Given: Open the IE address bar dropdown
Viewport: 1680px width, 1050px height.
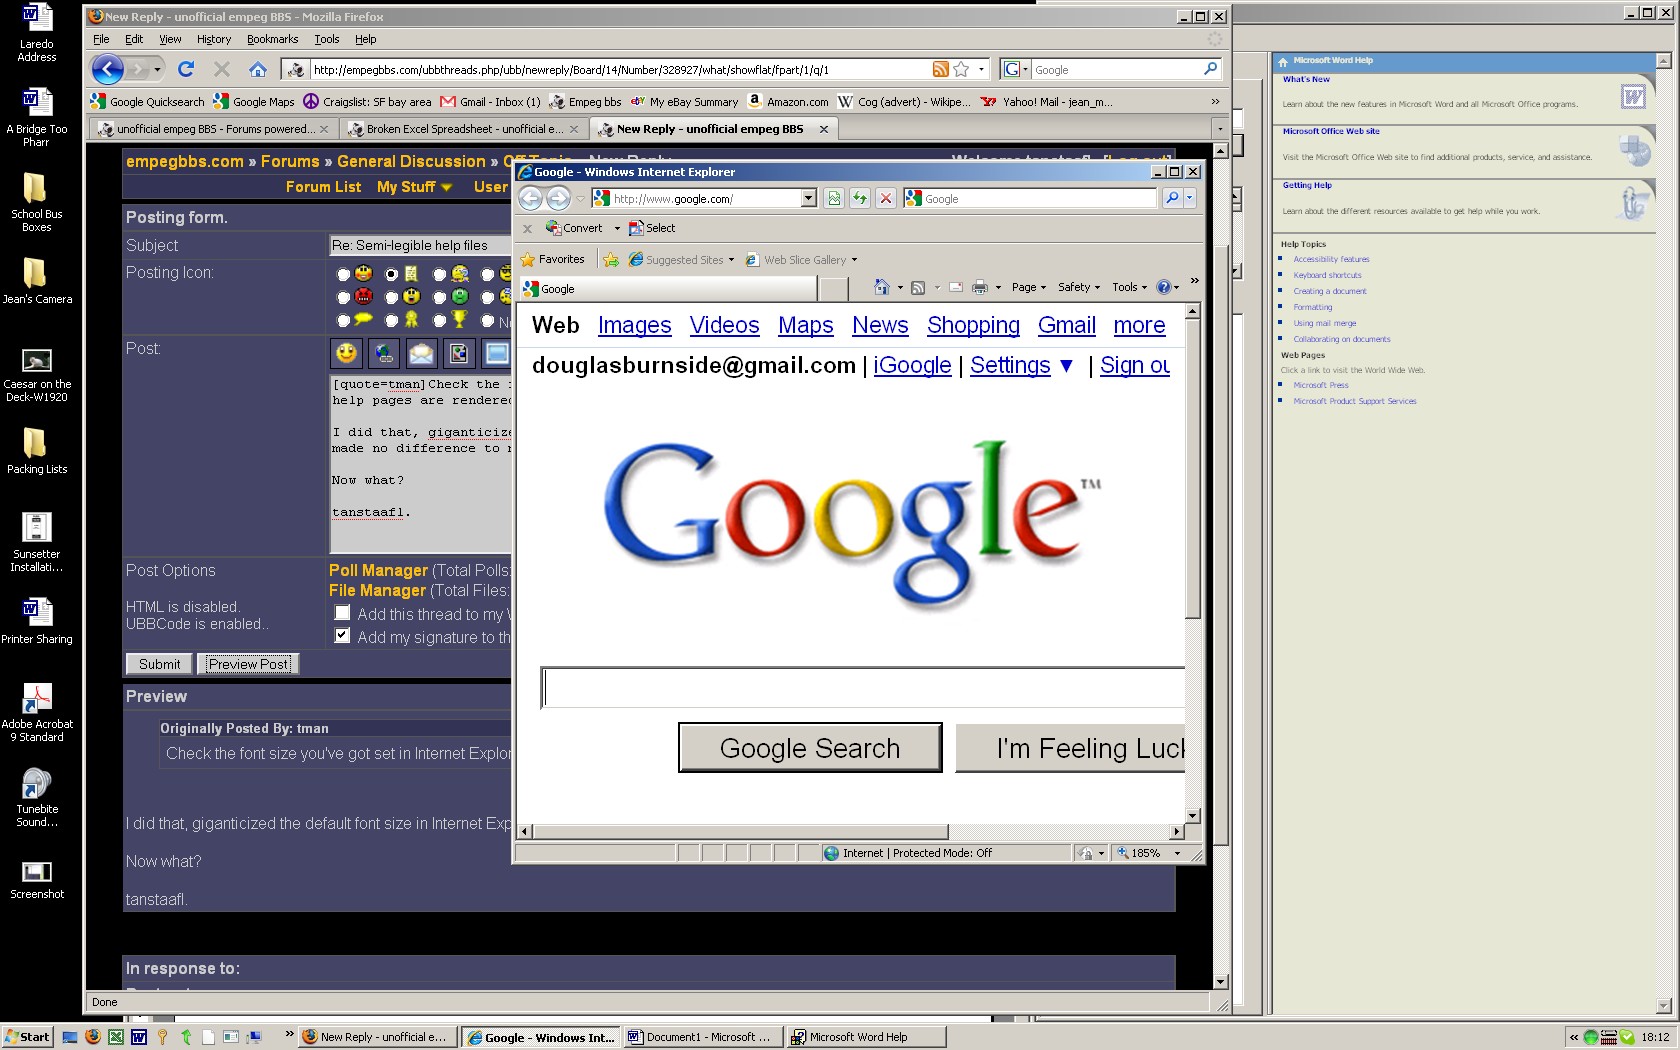Looking at the screenshot, I should pyautogui.click(x=808, y=198).
